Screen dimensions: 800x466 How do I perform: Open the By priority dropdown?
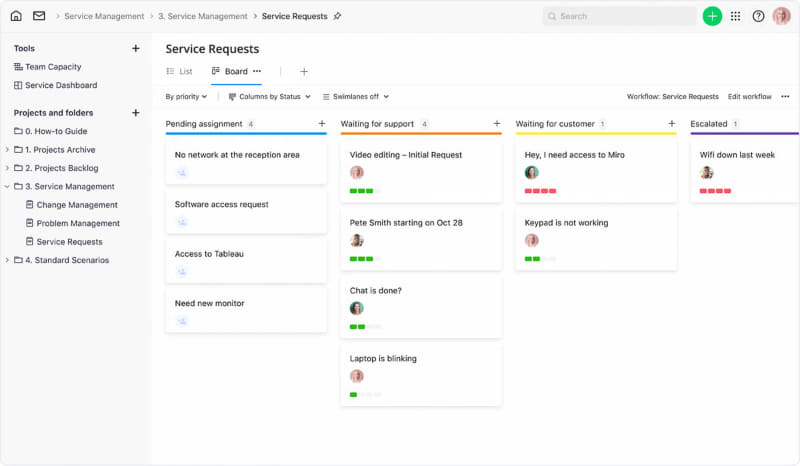(186, 97)
